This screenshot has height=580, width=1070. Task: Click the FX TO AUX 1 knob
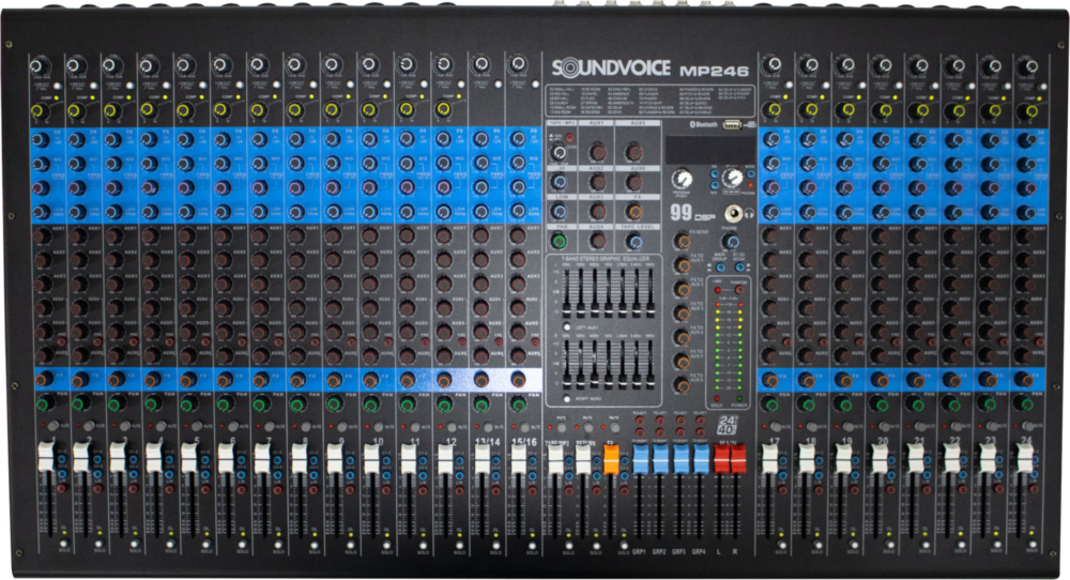click(x=682, y=265)
